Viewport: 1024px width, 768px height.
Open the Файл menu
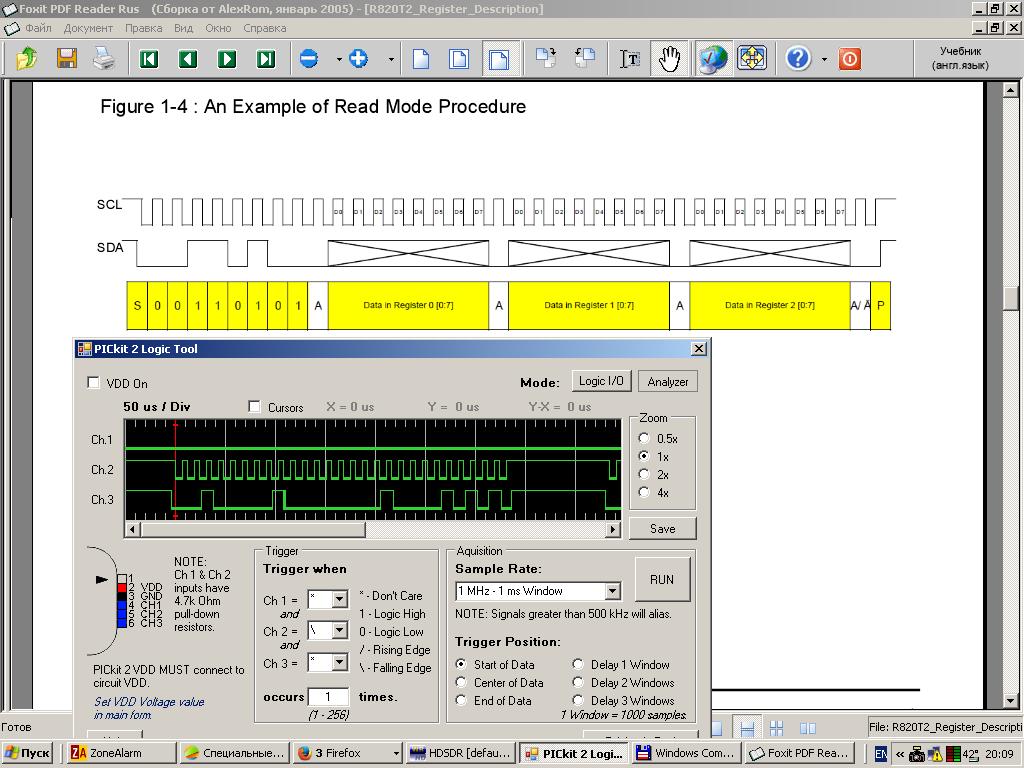(38, 28)
